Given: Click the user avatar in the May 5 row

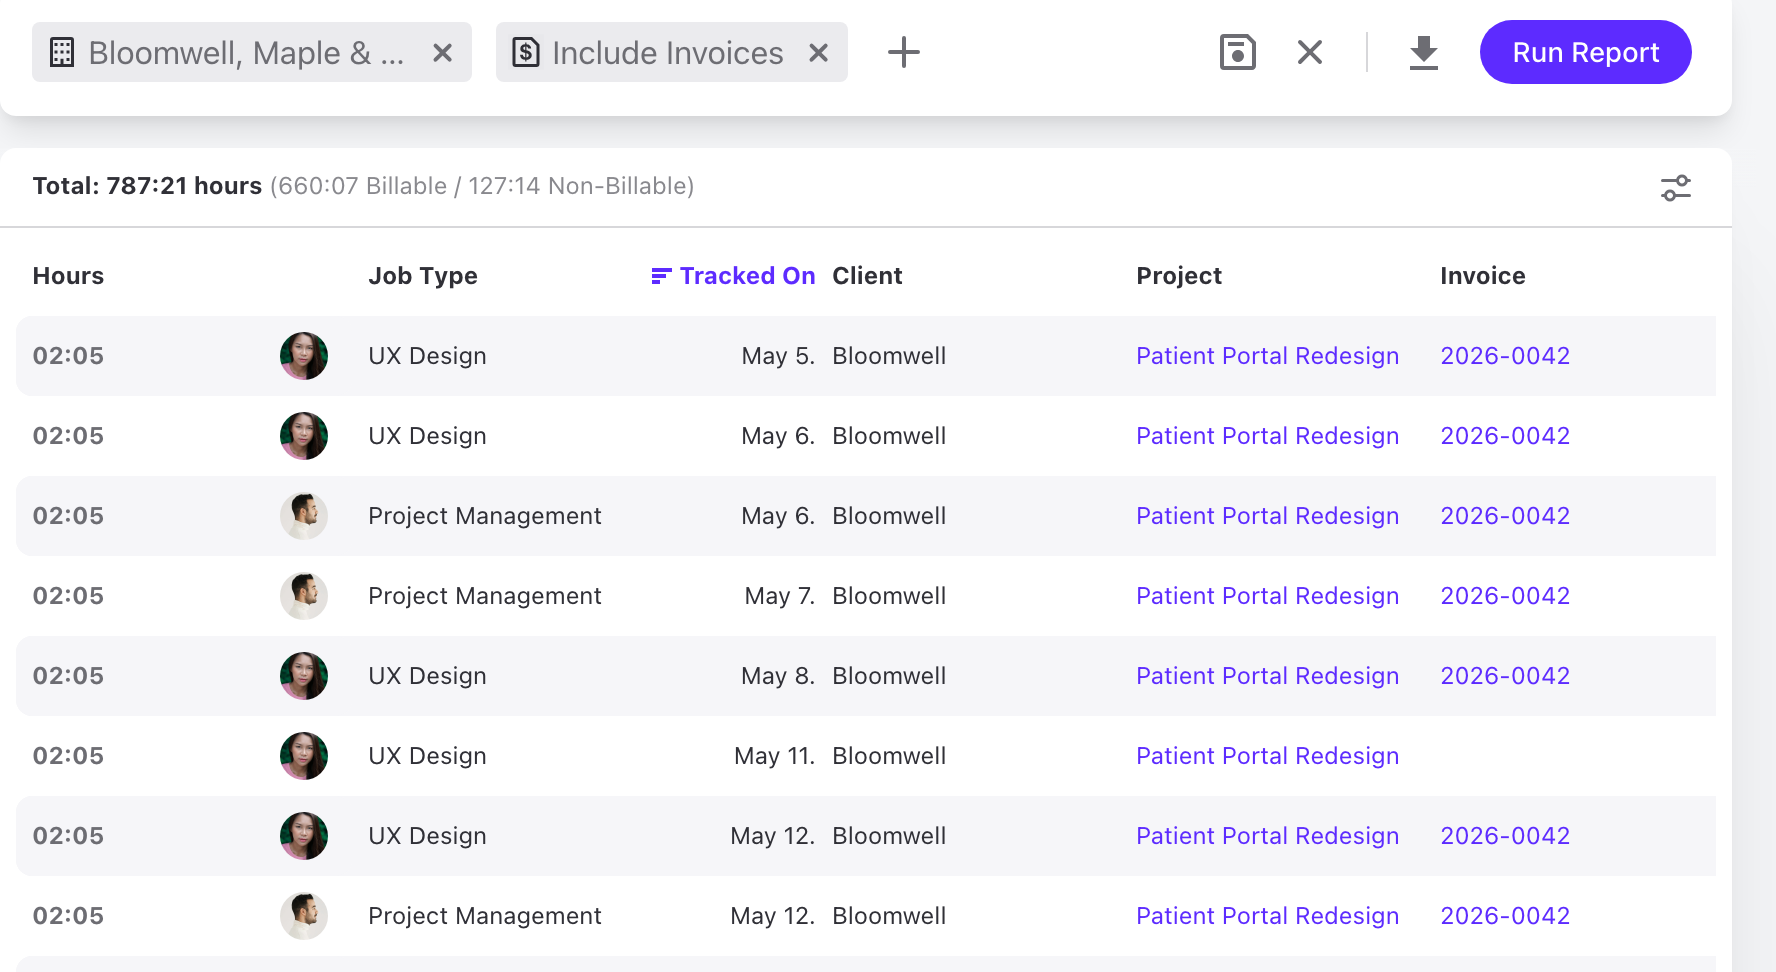Looking at the screenshot, I should coord(304,356).
